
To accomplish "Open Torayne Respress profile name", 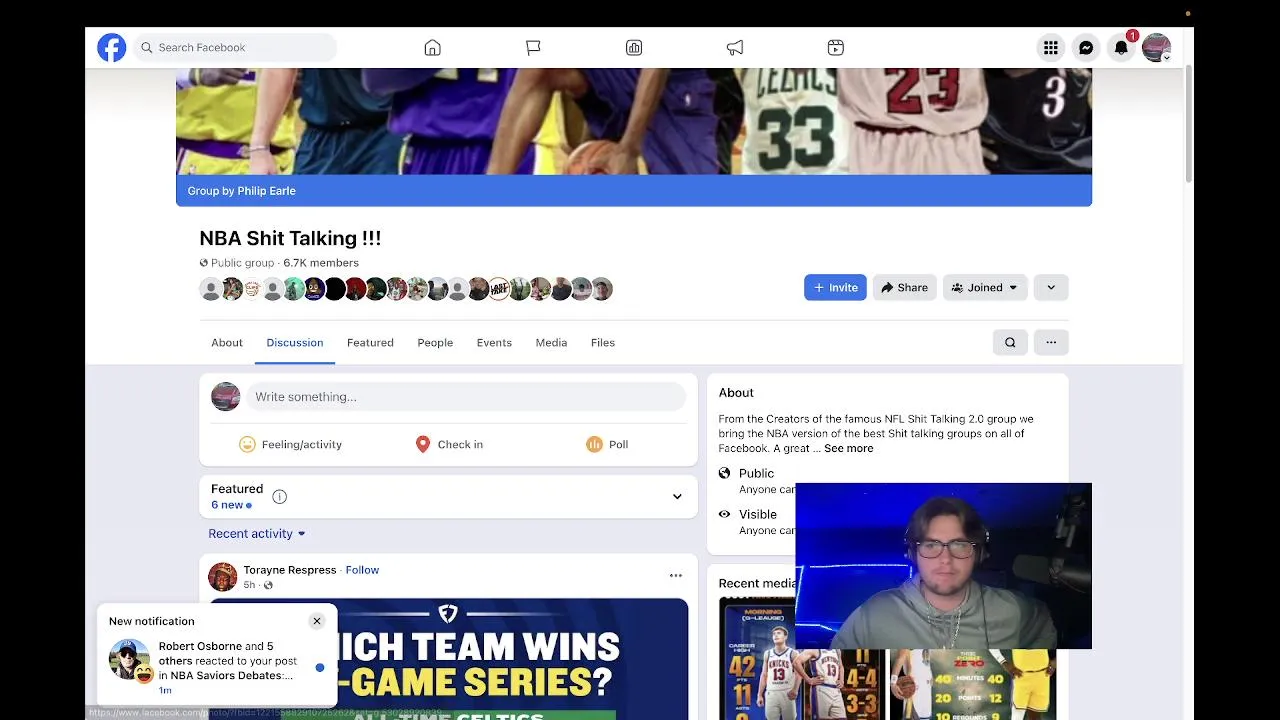I will [x=290, y=570].
